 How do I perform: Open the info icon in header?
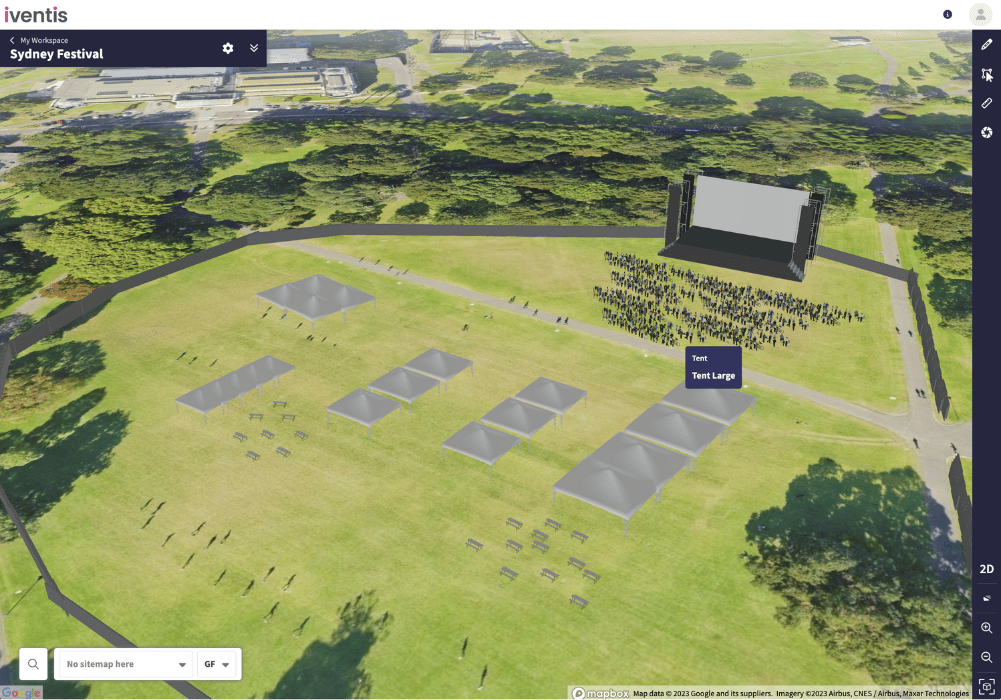tap(948, 14)
